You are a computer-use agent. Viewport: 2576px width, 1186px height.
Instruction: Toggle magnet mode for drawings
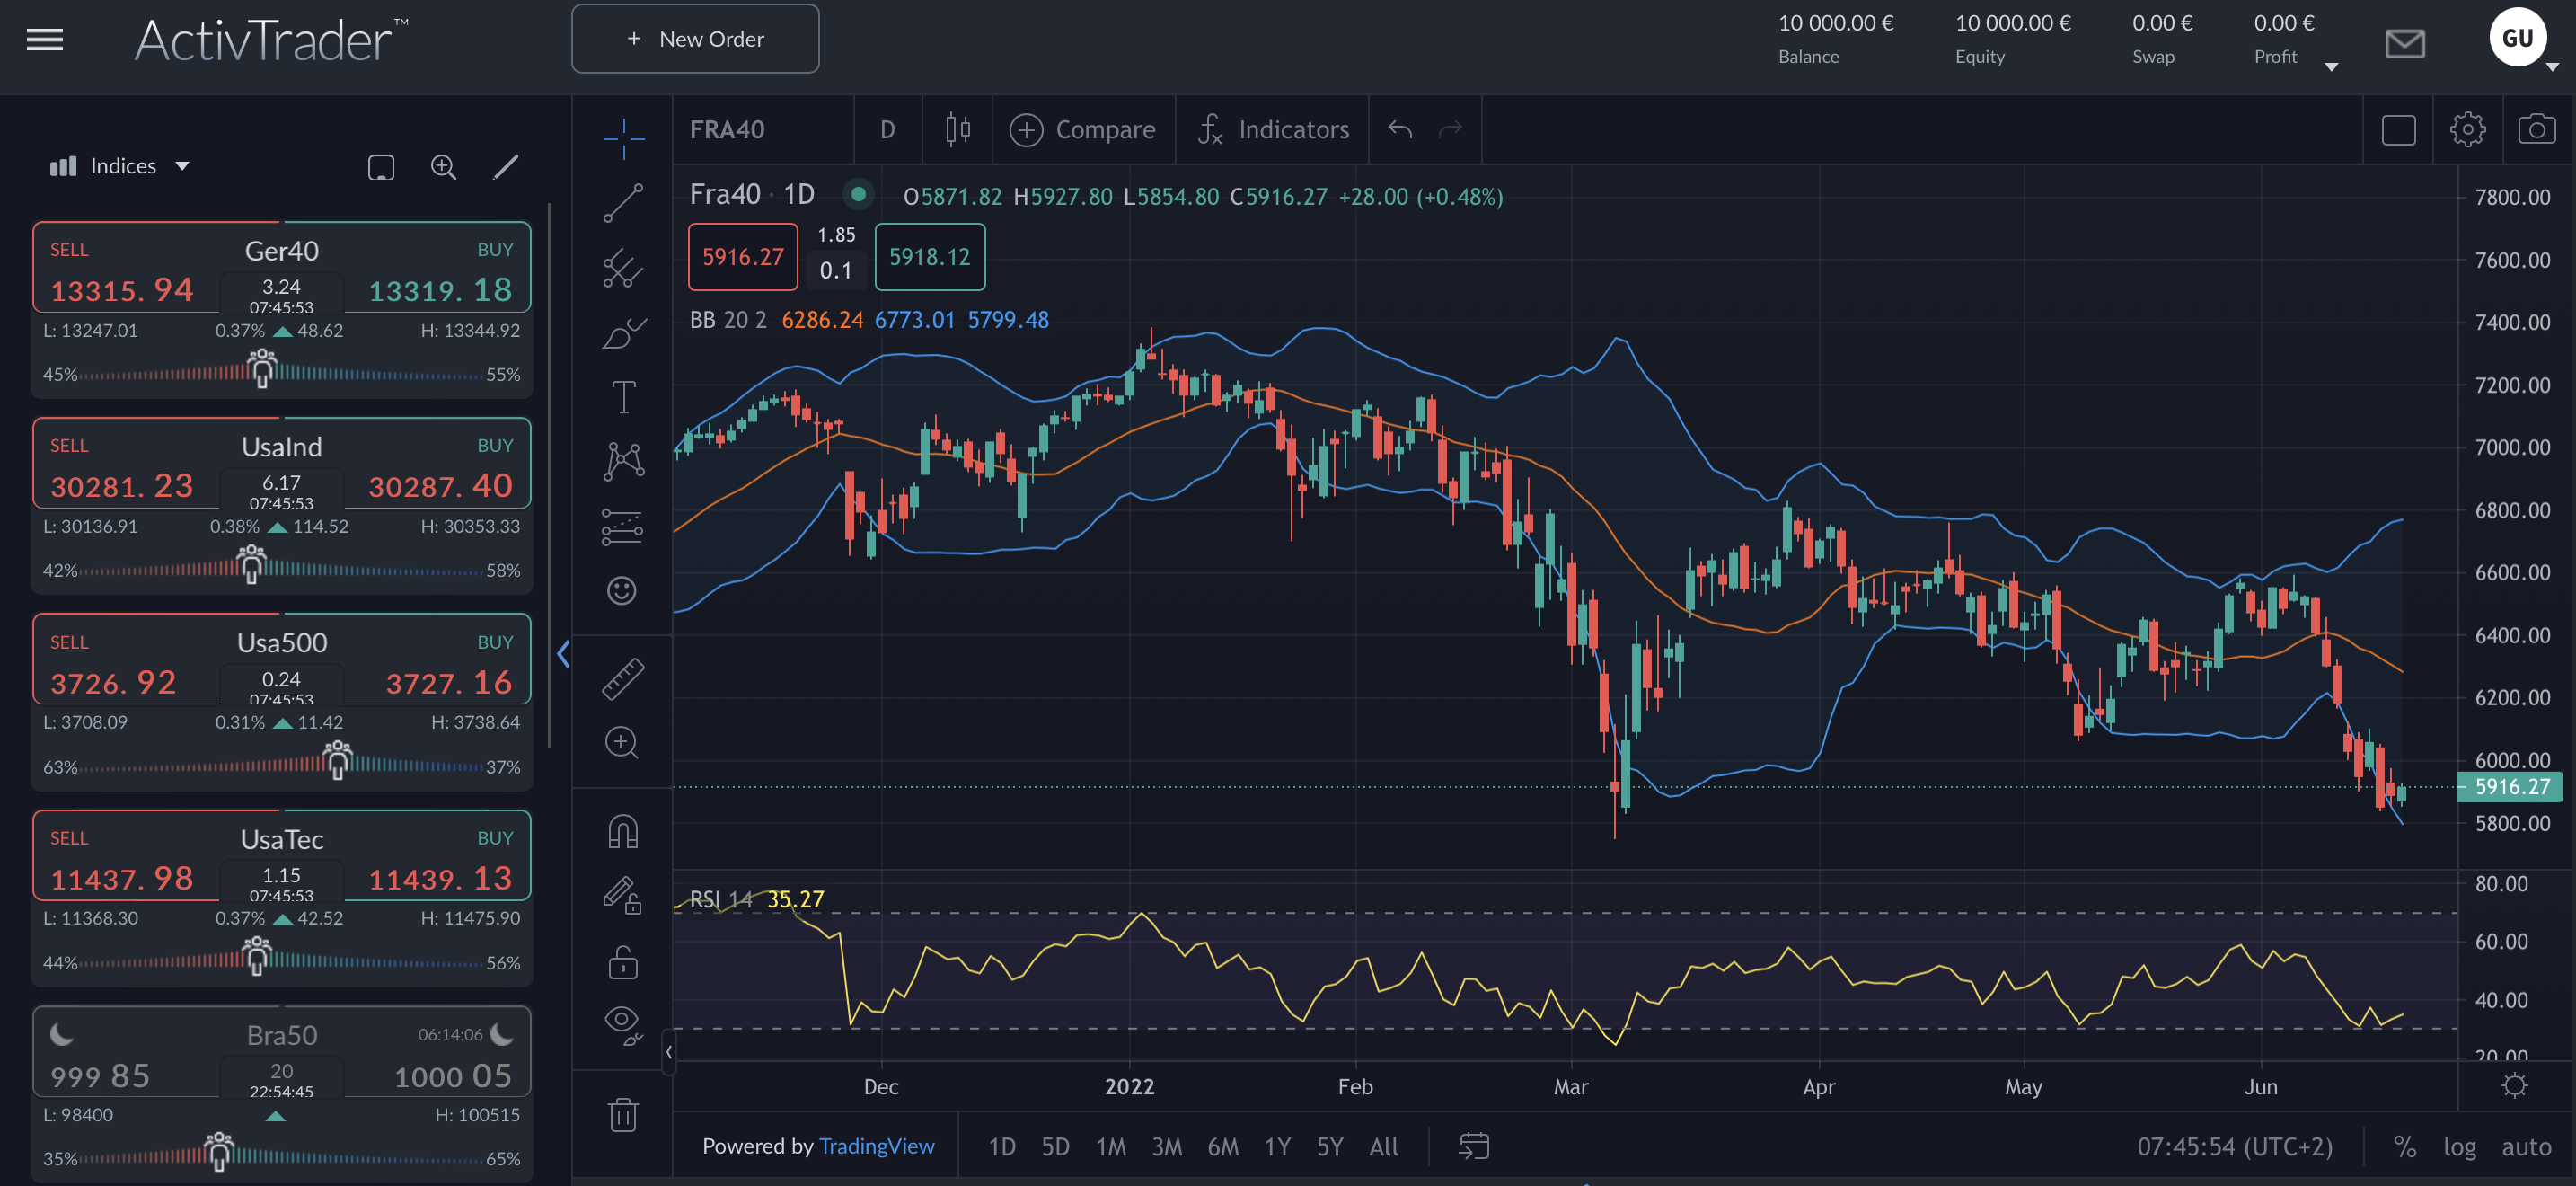point(622,832)
